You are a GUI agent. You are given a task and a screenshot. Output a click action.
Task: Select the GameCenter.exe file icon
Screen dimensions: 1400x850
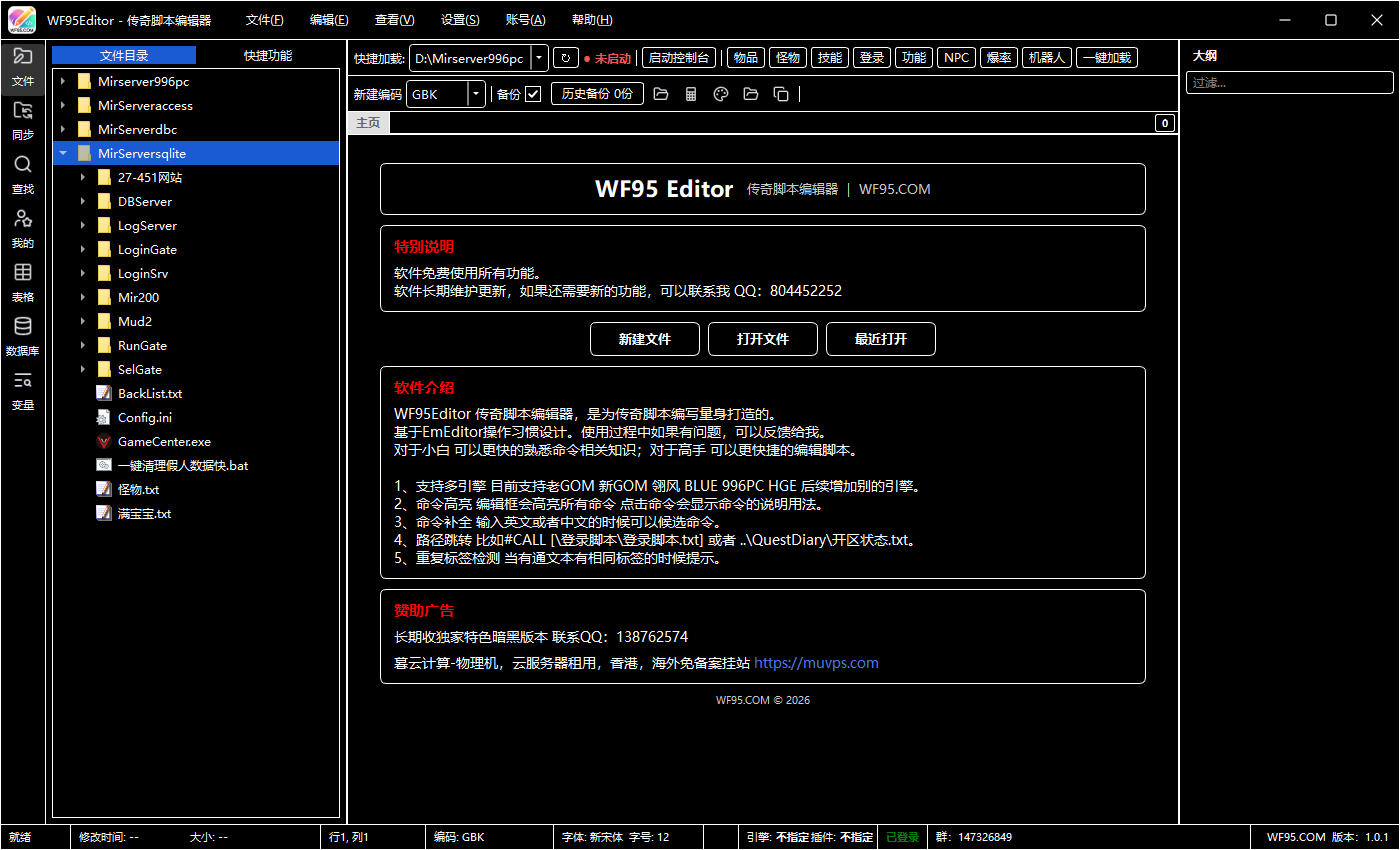[x=103, y=441]
